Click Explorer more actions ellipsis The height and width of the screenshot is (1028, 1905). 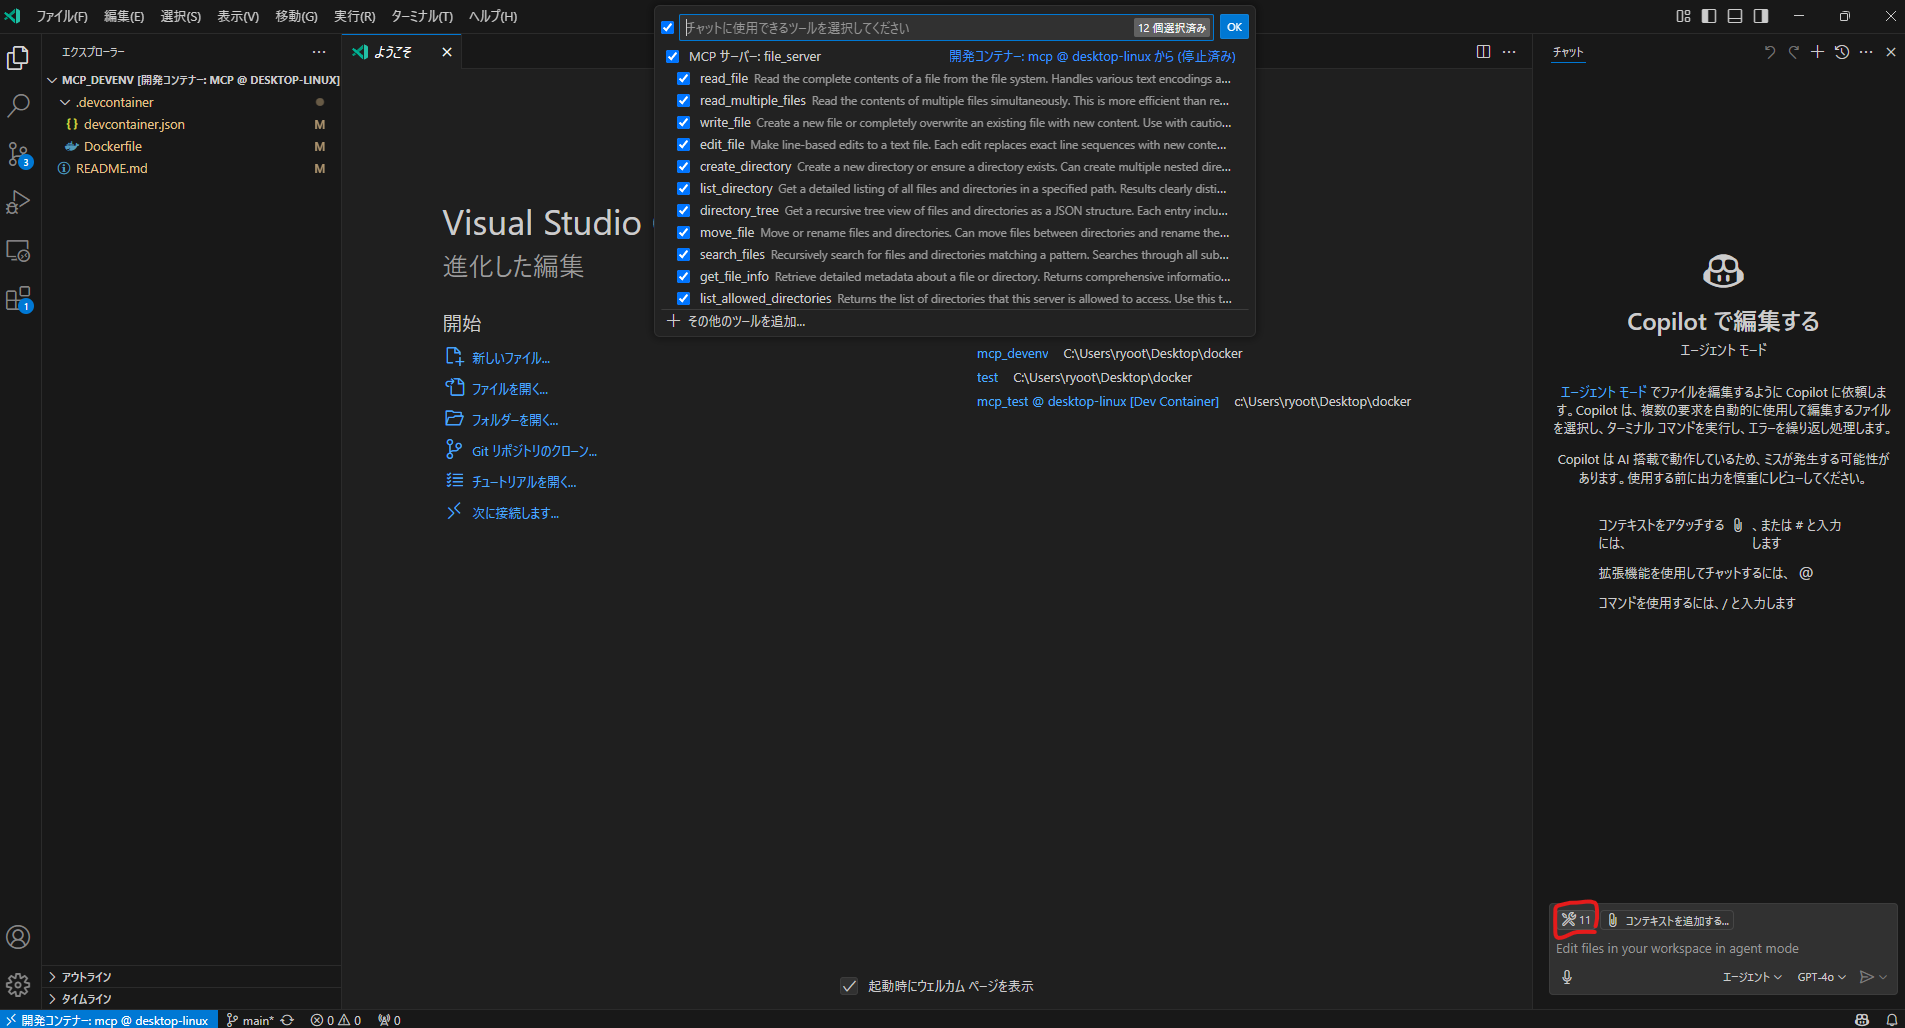[x=319, y=52]
